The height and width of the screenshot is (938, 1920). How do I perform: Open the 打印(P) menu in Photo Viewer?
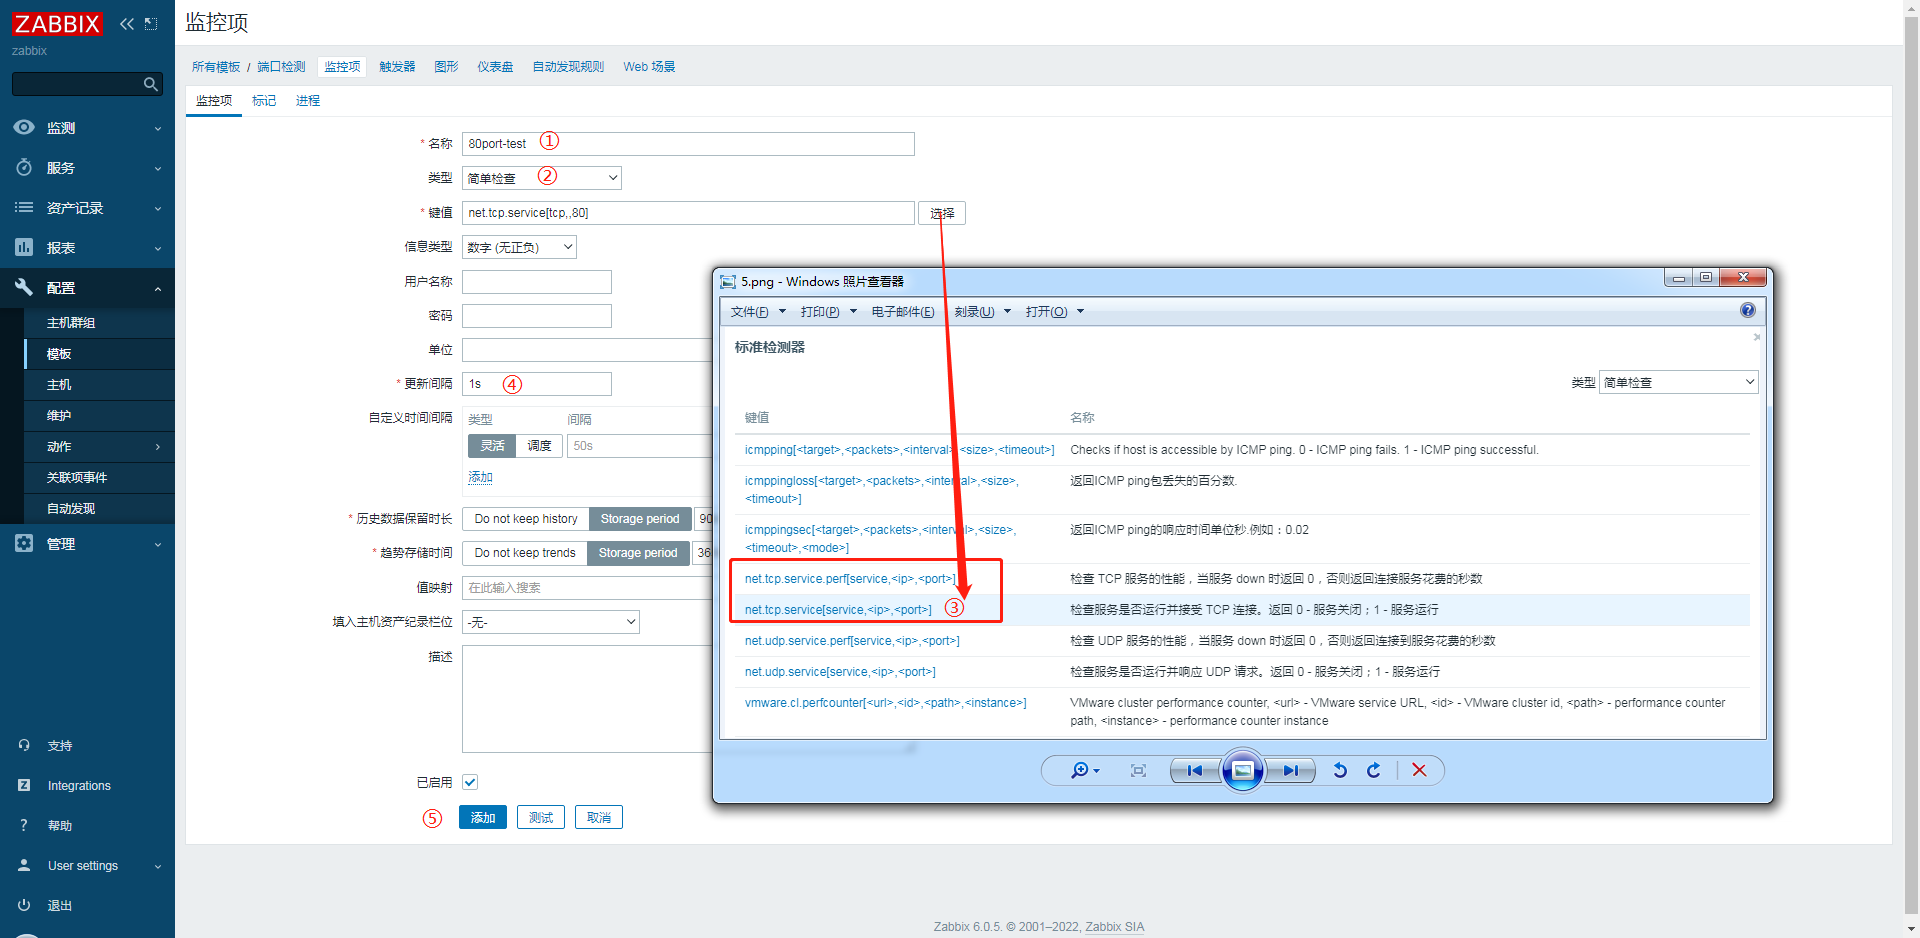(x=828, y=312)
